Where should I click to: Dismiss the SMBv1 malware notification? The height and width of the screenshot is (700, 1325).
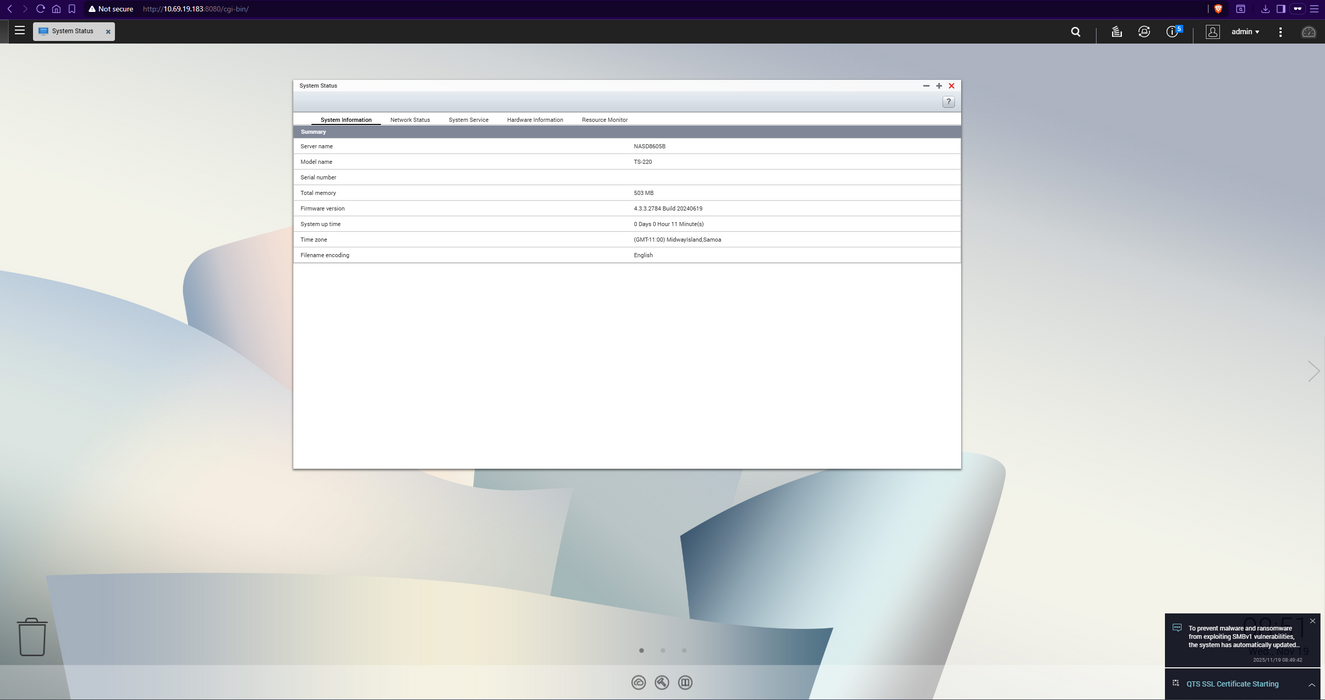[1313, 621]
